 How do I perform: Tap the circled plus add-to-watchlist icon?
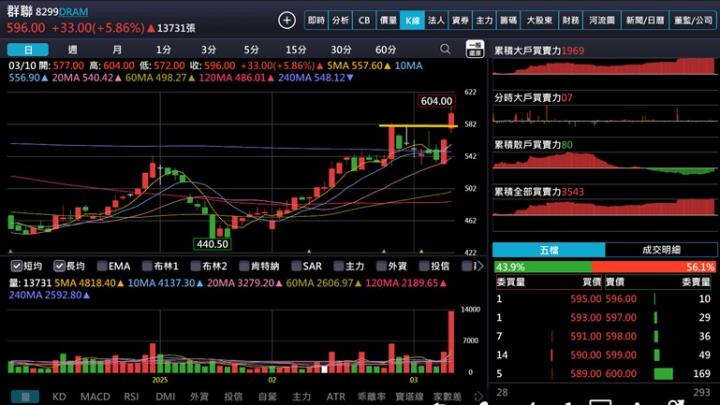(287, 20)
